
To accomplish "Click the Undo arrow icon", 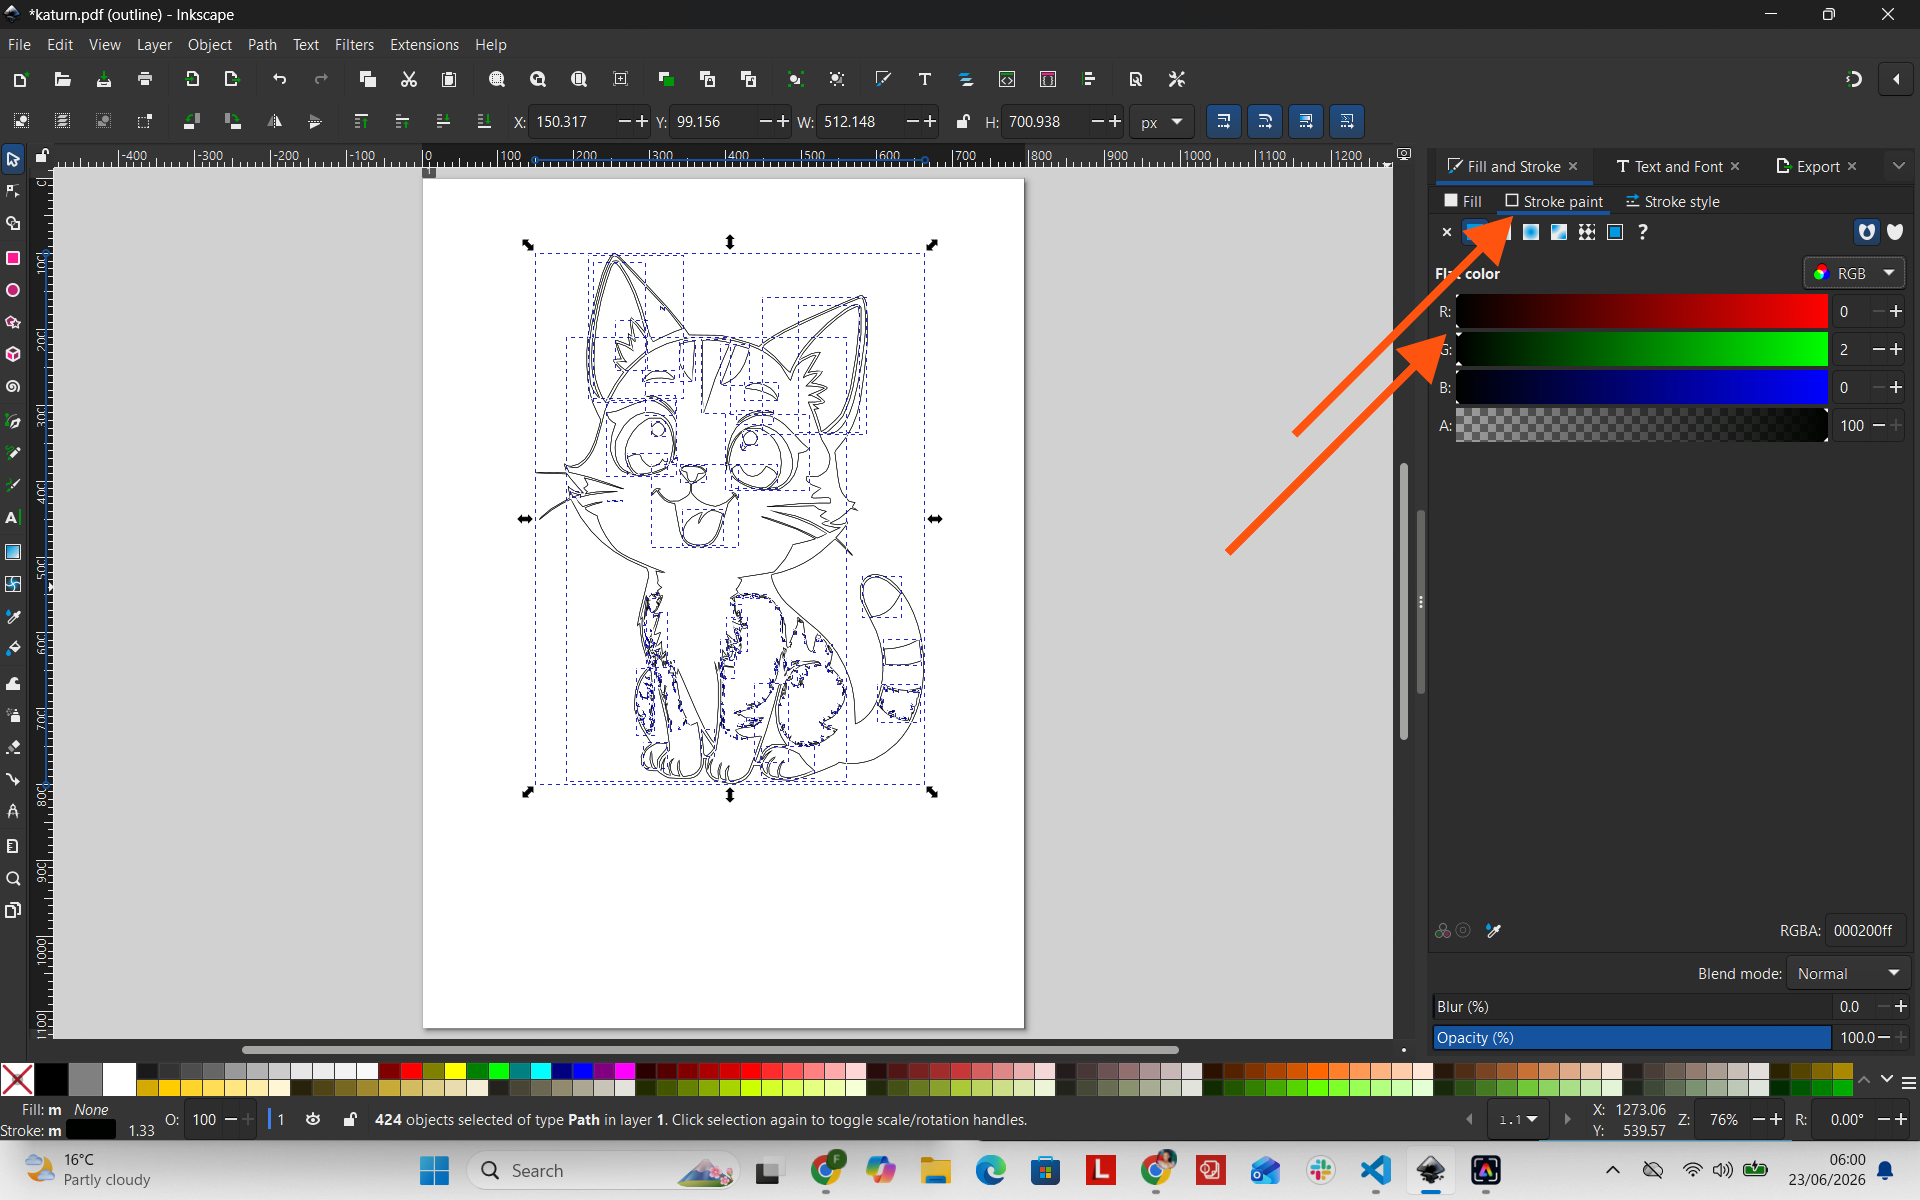I will (280, 79).
